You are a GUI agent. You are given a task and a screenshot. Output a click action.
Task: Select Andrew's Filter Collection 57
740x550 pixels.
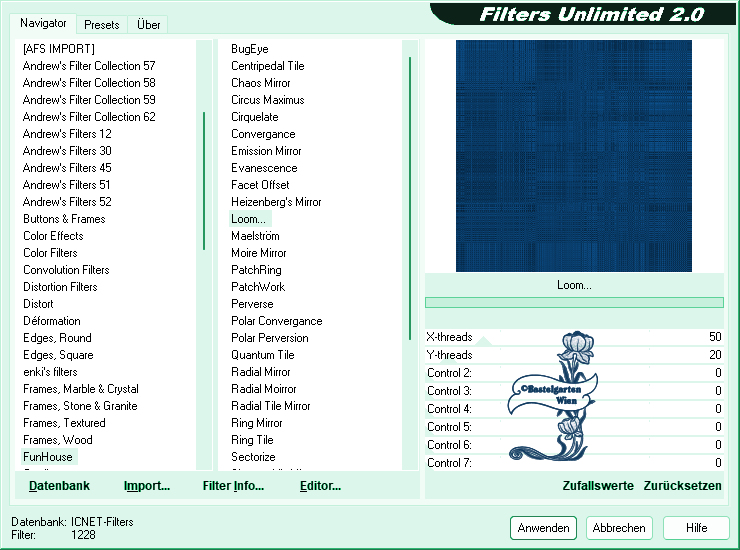click(x=89, y=66)
